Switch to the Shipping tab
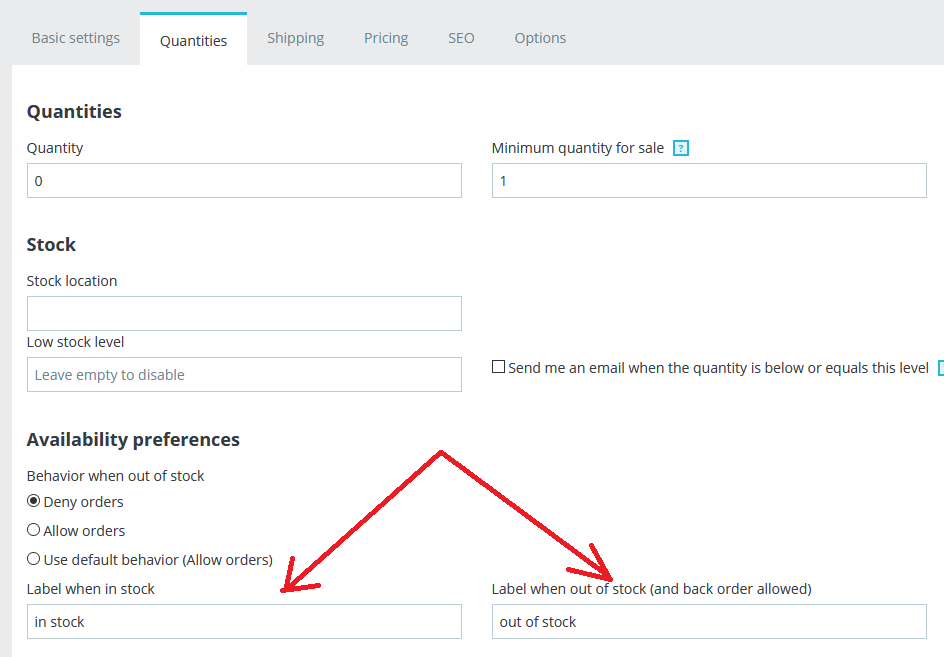 click(x=295, y=38)
